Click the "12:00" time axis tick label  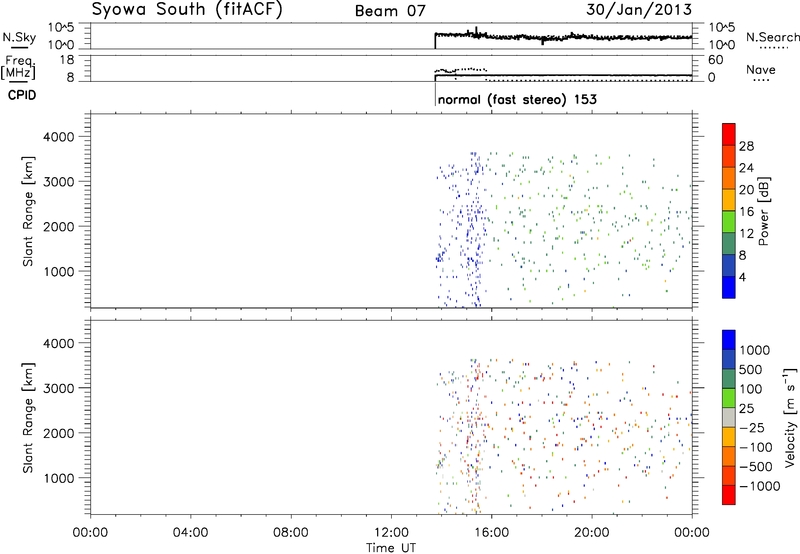[391, 533]
